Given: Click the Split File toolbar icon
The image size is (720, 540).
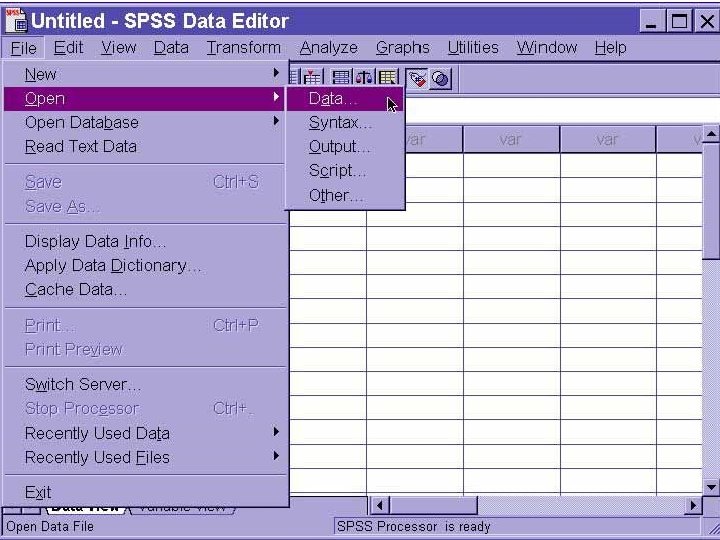Looking at the screenshot, I should click(341, 78).
